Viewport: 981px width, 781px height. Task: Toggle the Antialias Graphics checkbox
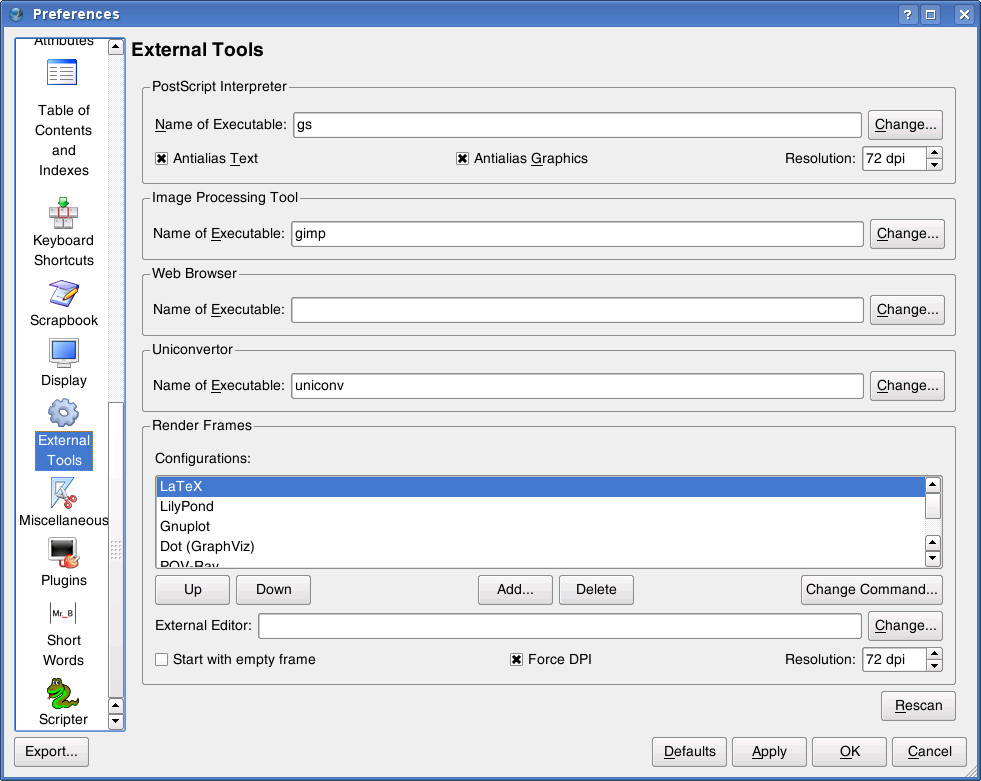pyautogui.click(x=462, y=159)
